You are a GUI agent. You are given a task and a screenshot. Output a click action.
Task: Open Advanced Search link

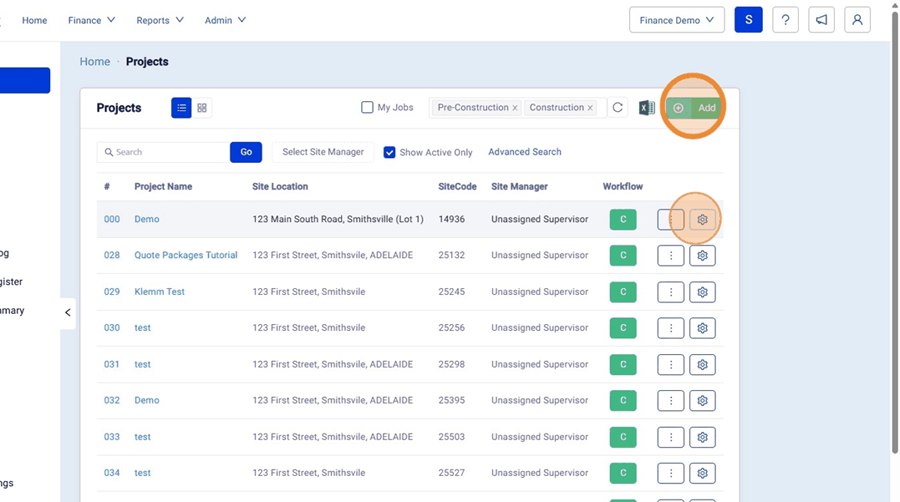pyautogui.click(x=525, y=152)
